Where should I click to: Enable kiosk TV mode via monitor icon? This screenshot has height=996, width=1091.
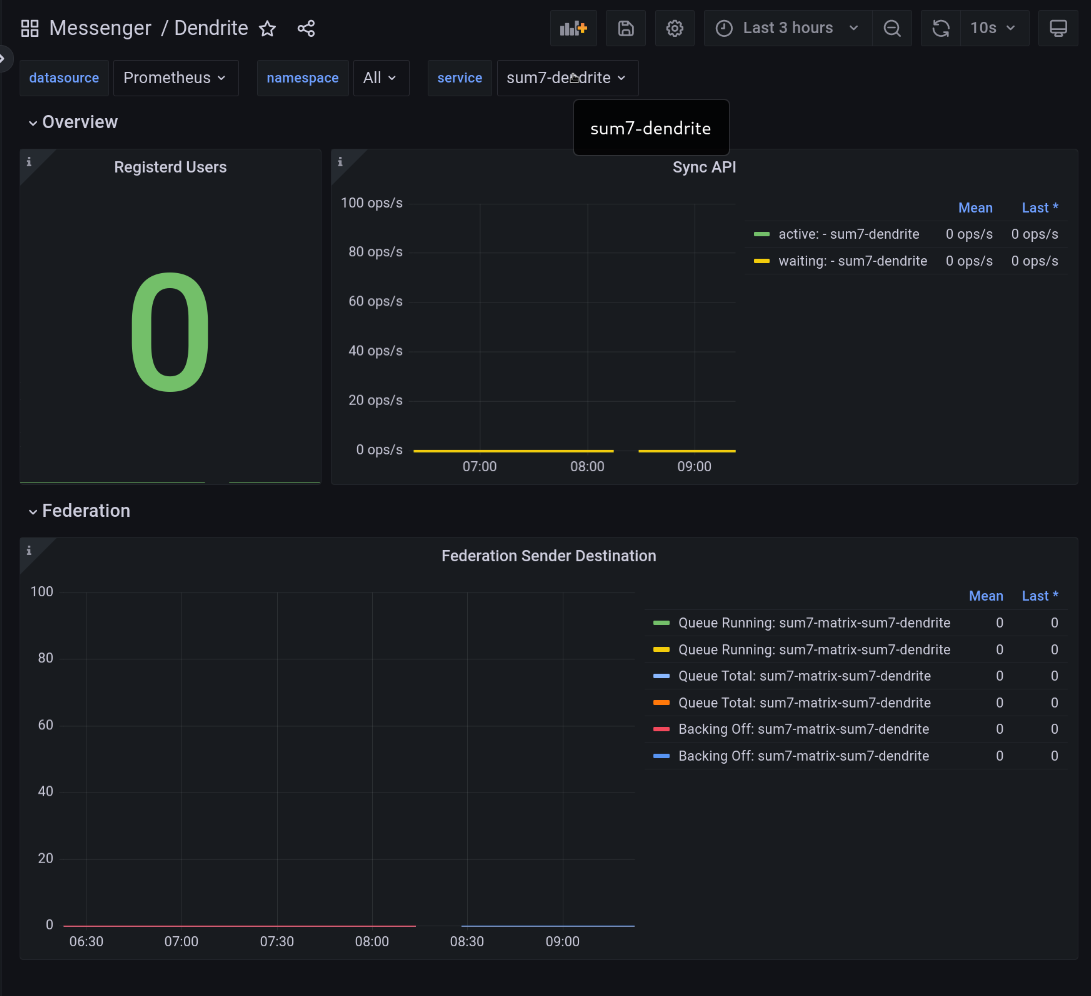point(1058,28)
